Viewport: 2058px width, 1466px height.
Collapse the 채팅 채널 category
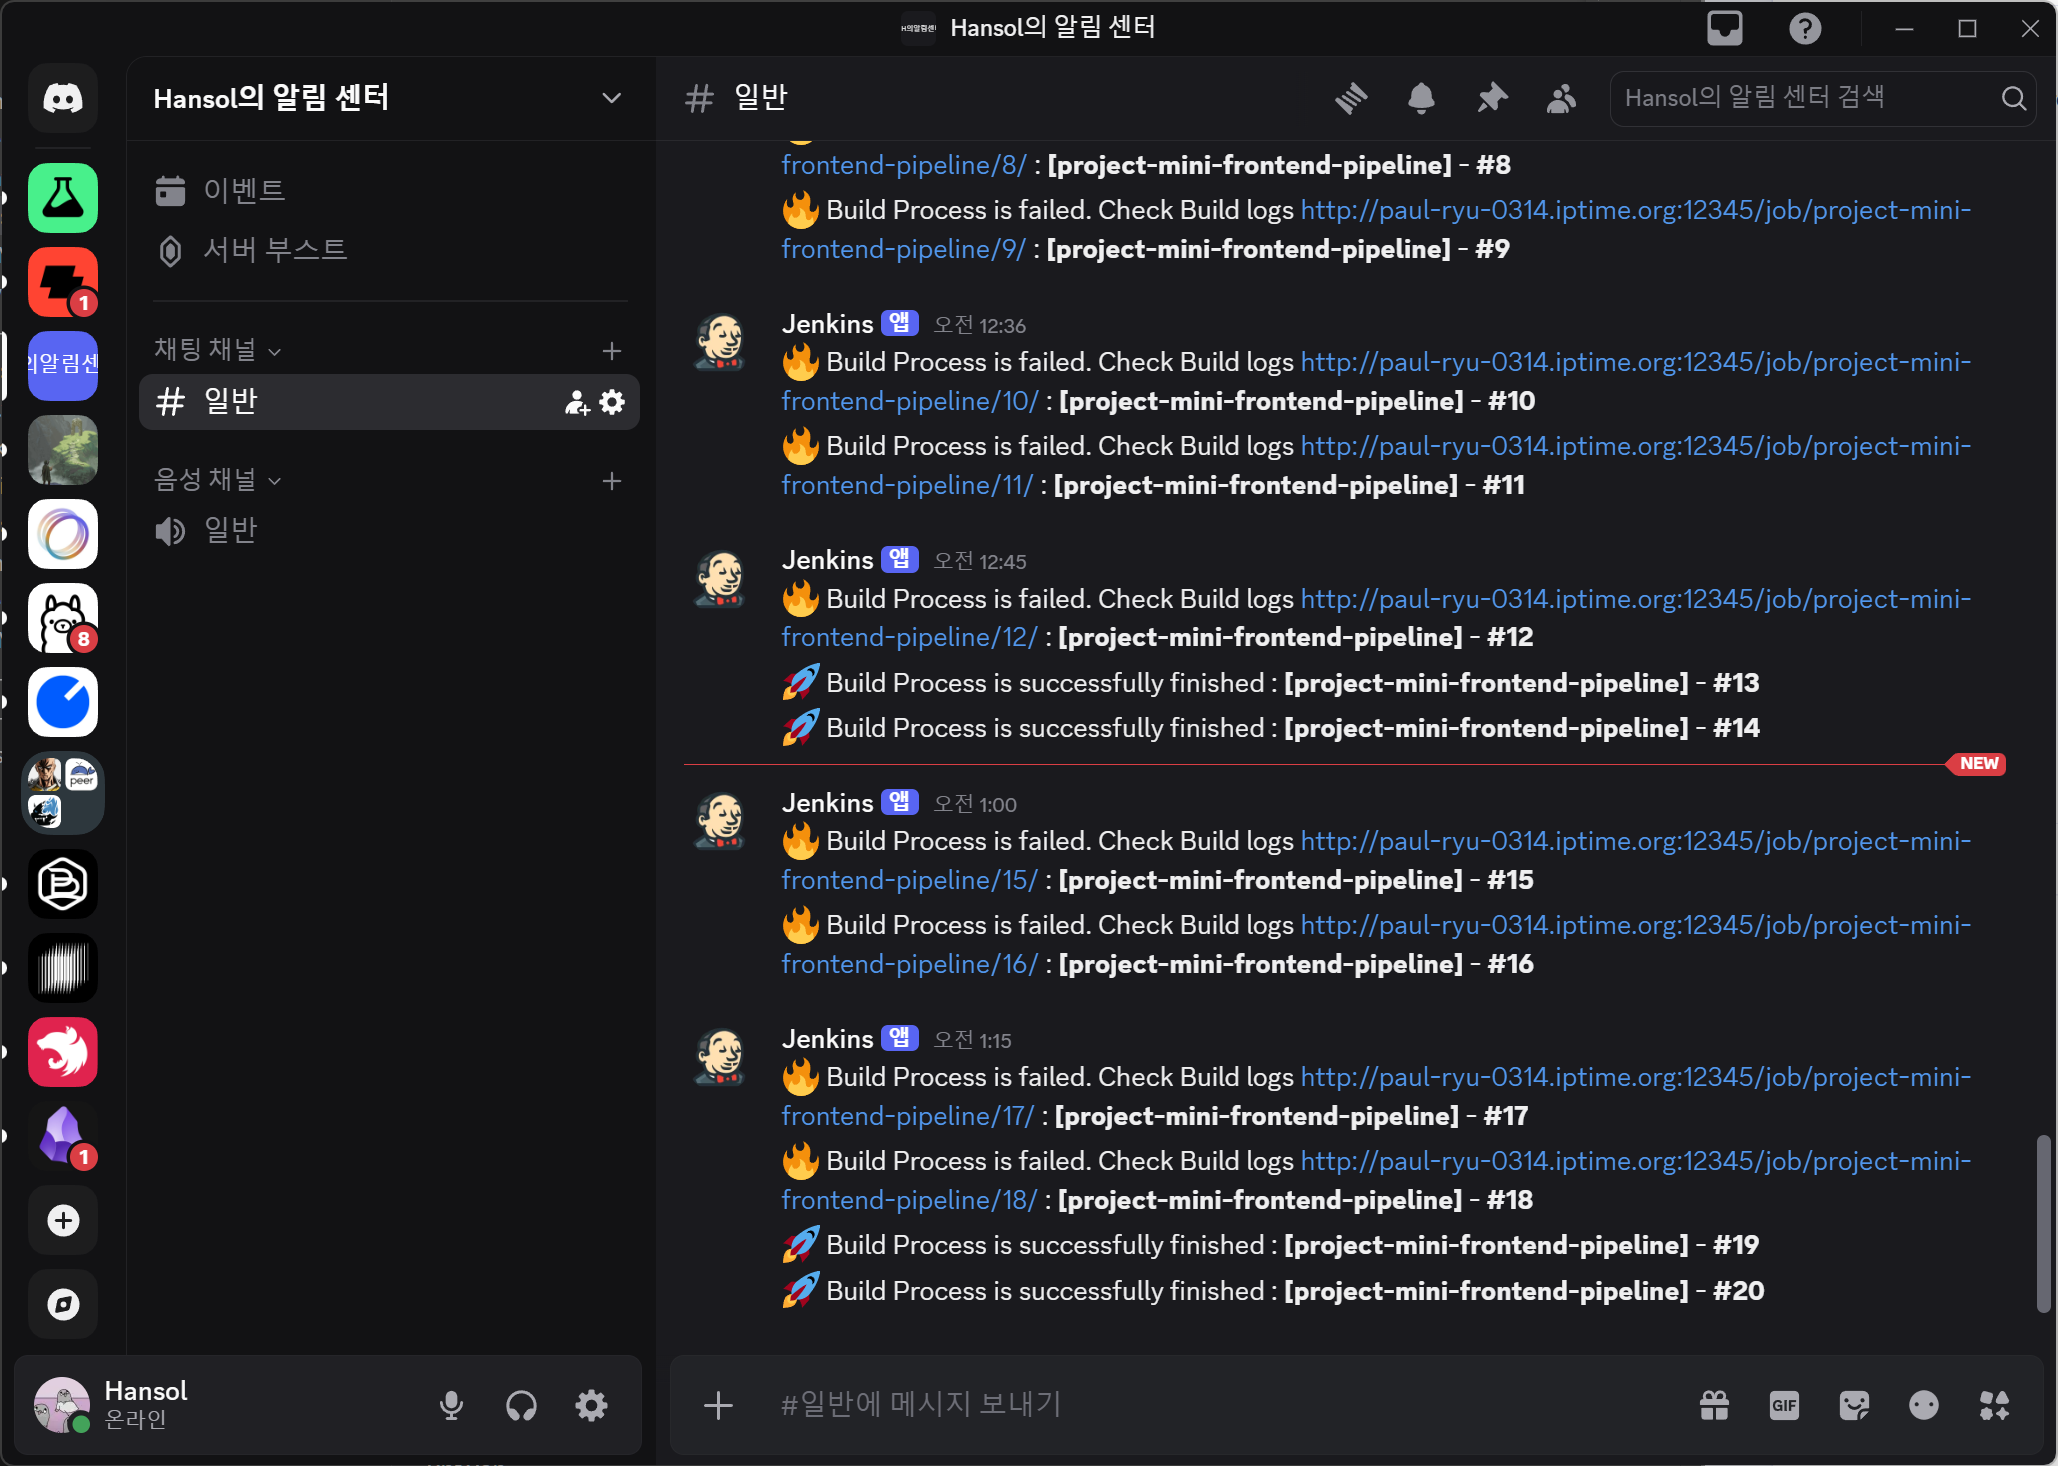[x=217, y=350]
